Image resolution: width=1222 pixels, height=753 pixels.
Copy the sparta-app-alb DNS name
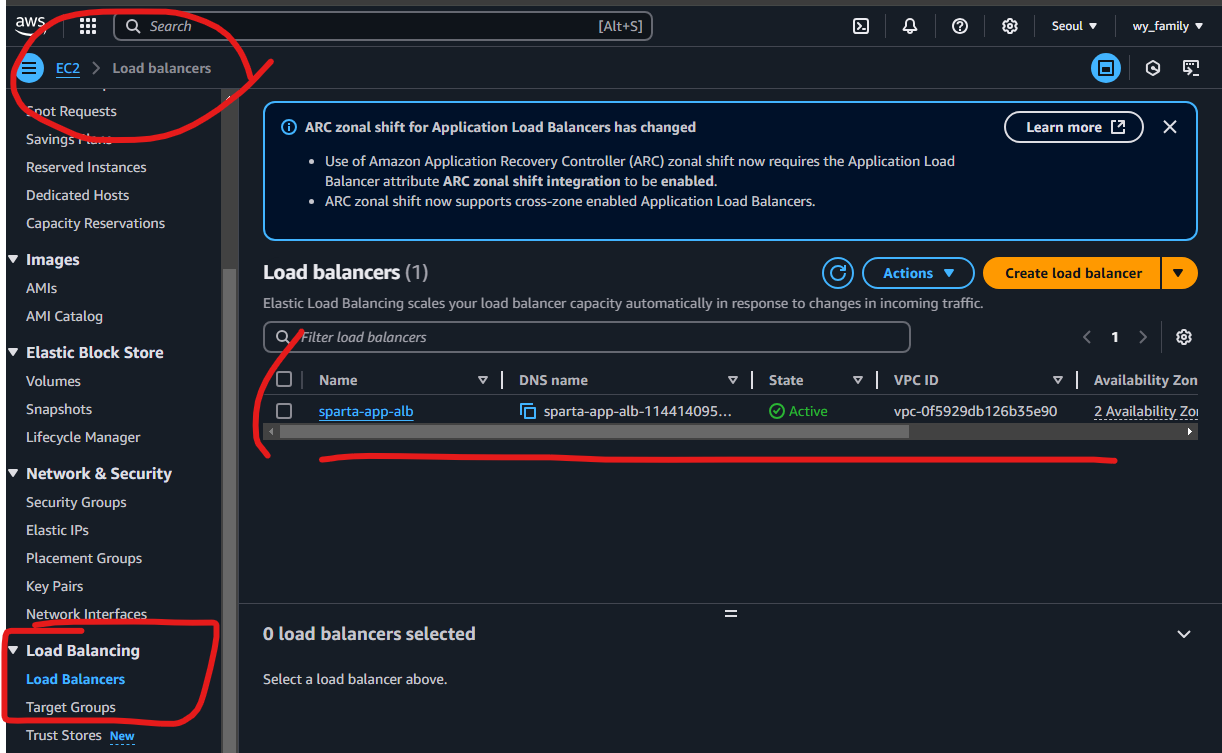pos(528,411)
